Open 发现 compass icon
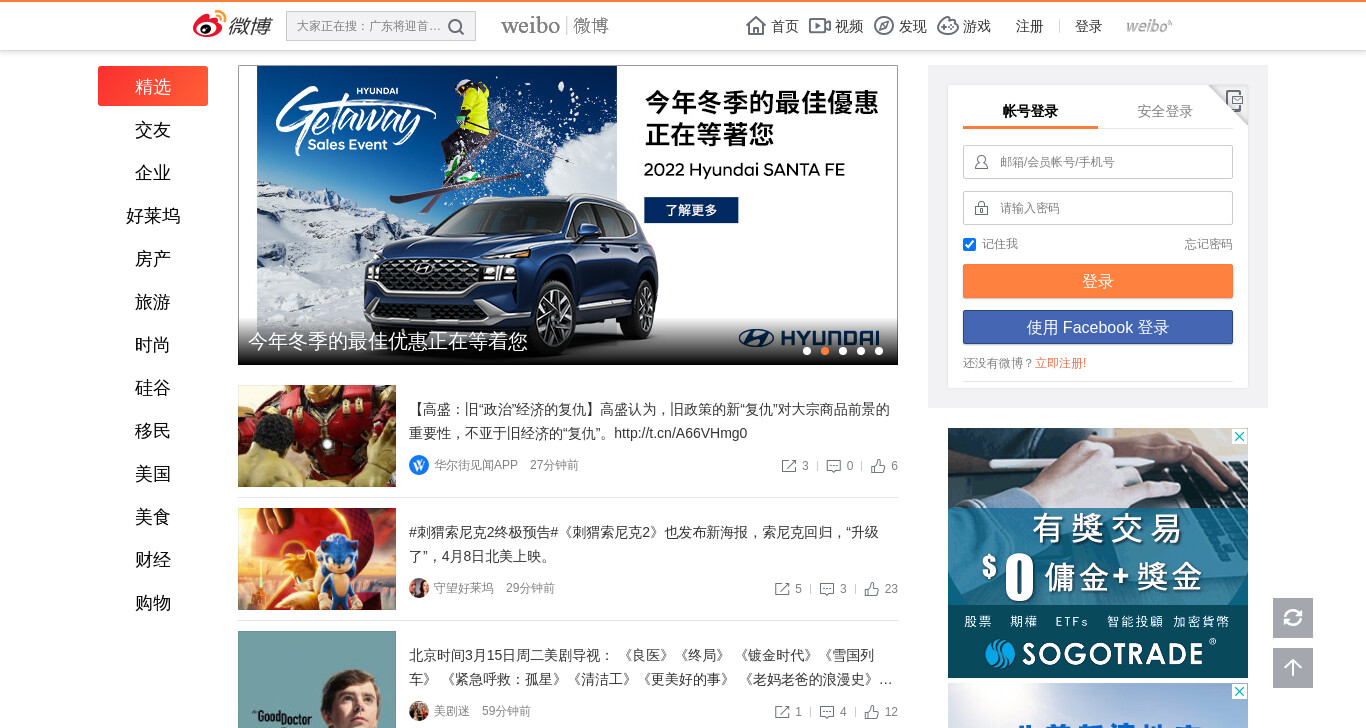This screenshot has width=1366, height=728. tap(884, 26)
